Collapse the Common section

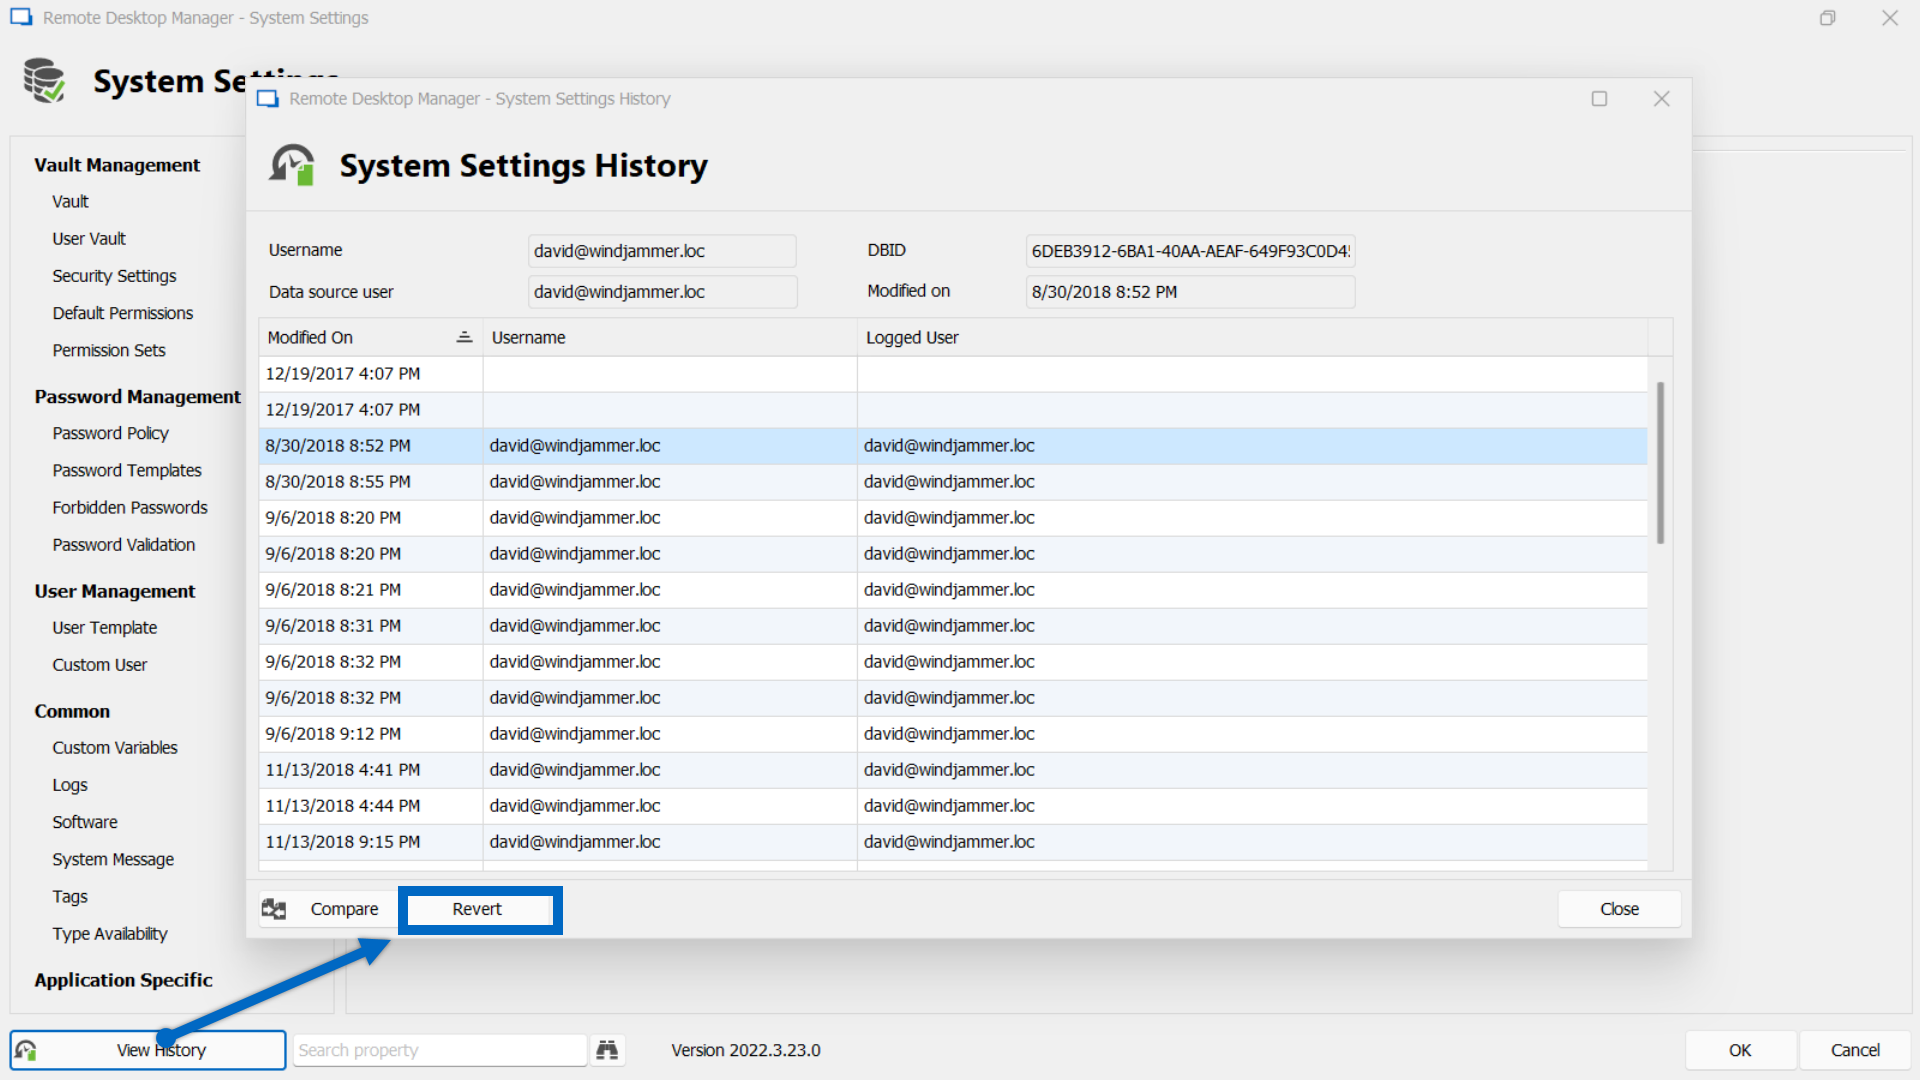point(71,710)
